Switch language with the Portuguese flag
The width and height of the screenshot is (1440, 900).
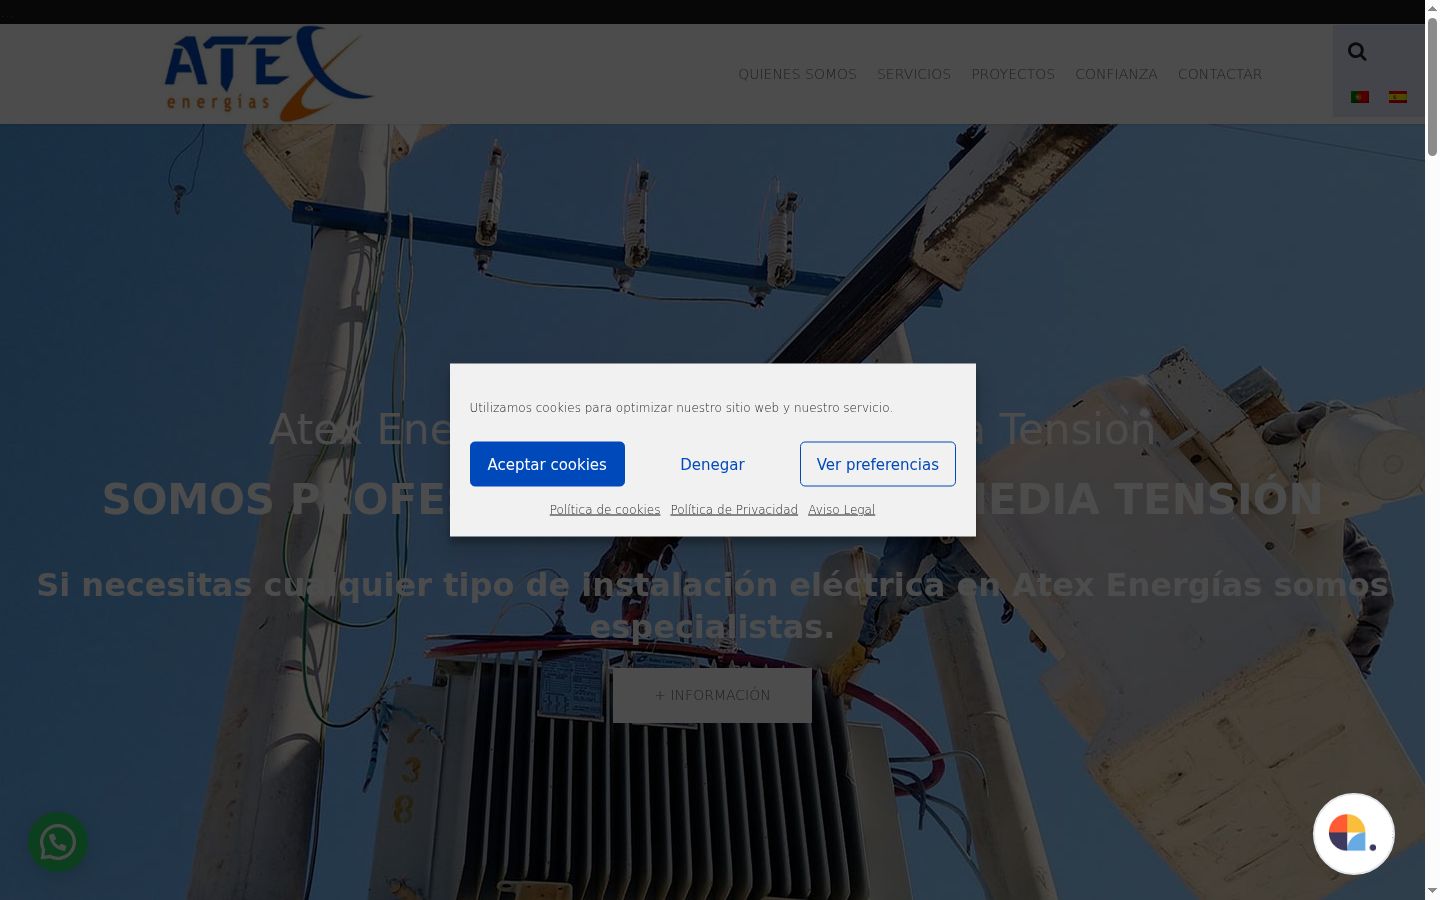1360,97
